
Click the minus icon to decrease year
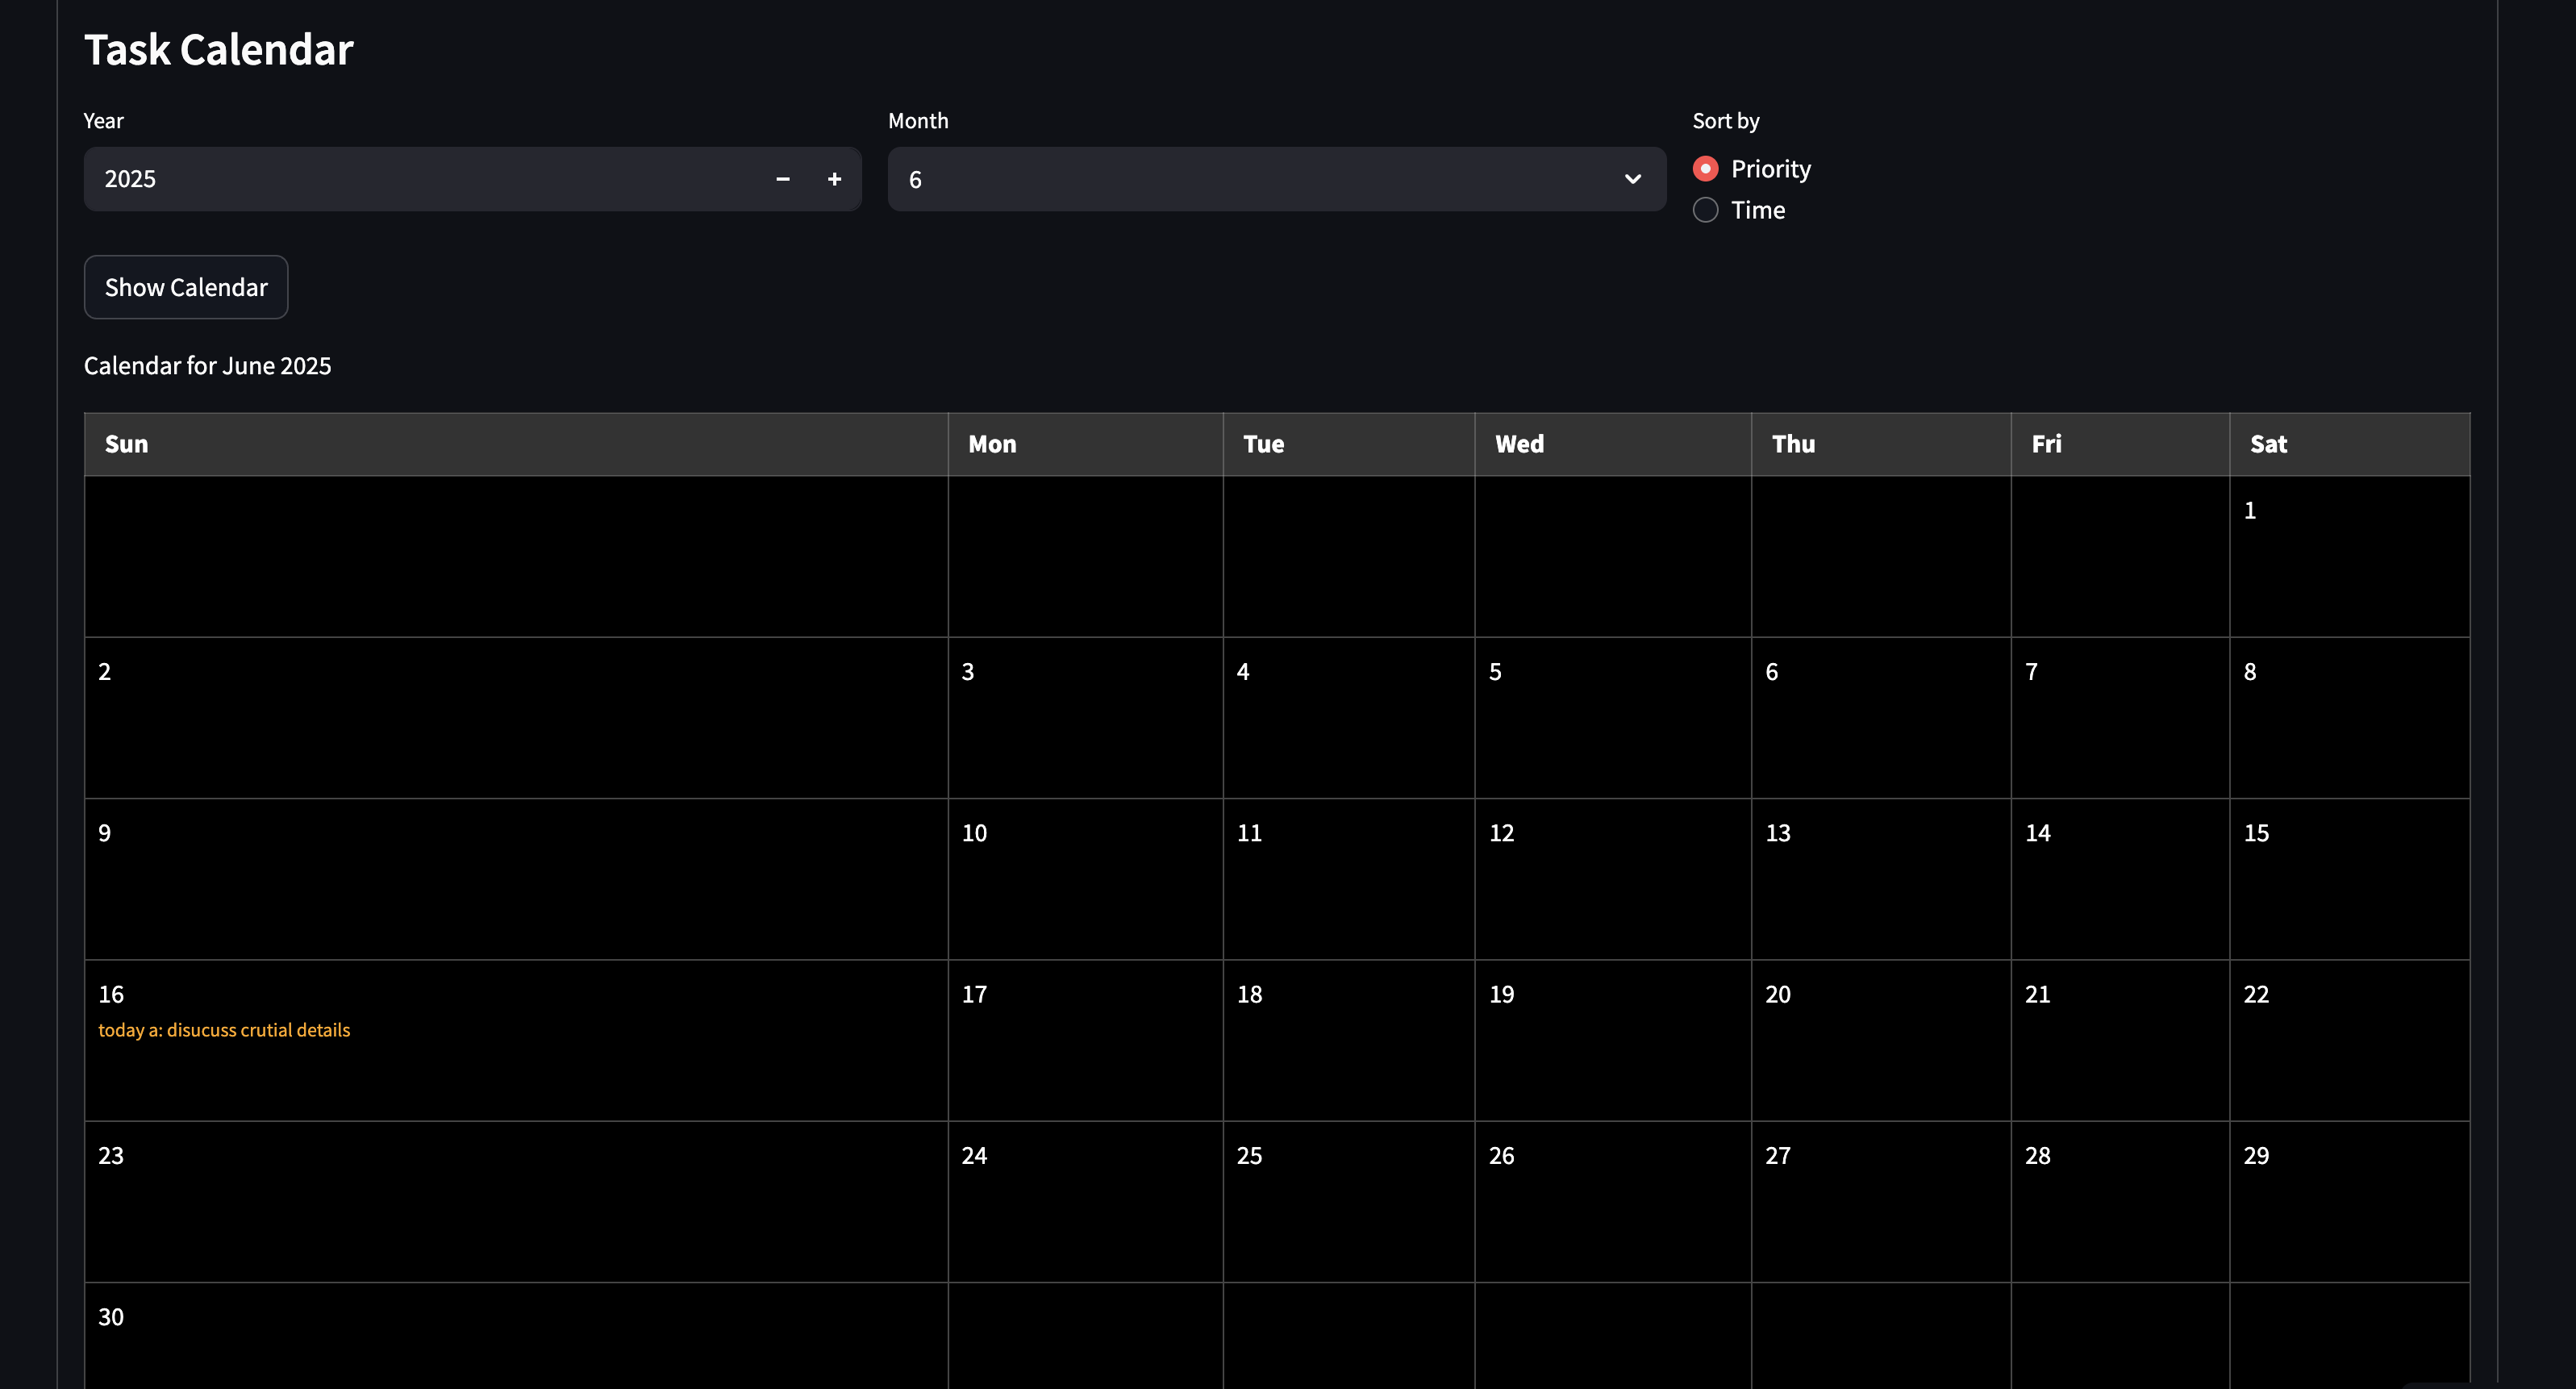pos(783,179)
